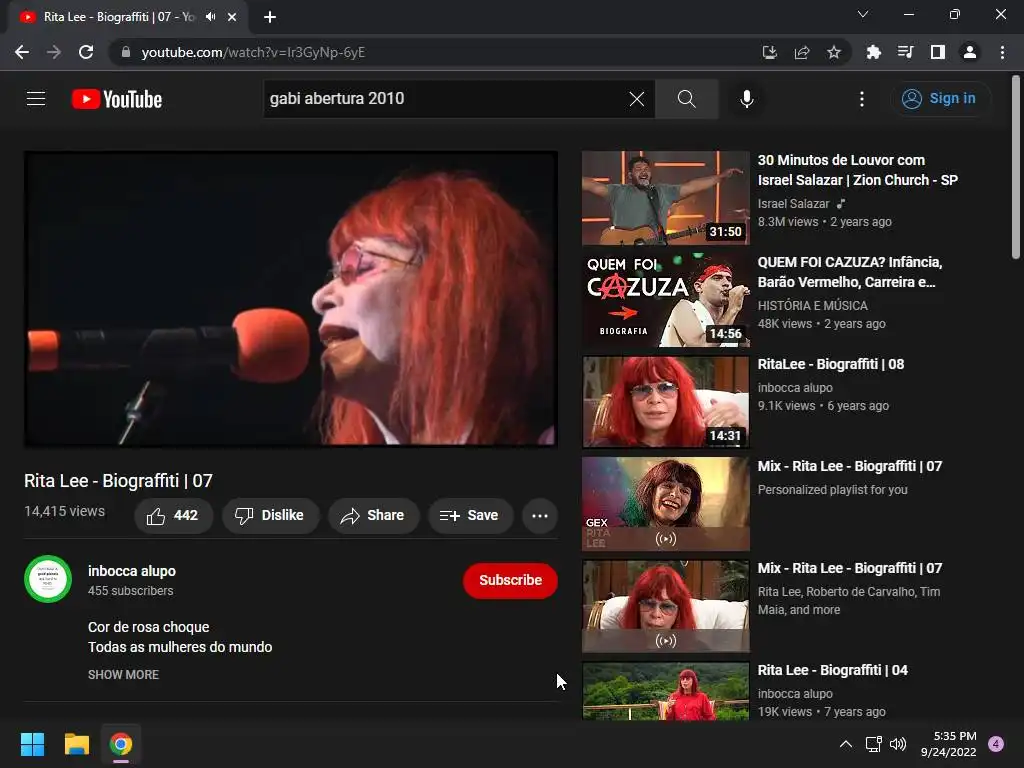Open File Explorer from taskbar
The height and width of the screenshot is (768, 1024).
click(x=76, y=744)
